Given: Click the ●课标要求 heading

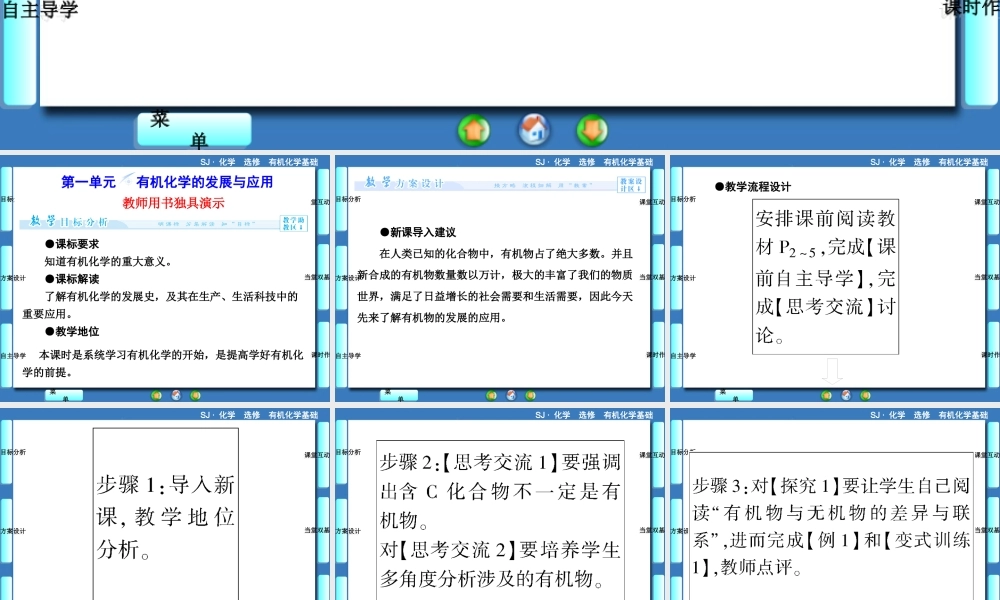Looking at the screenshot, I should point(72,244).
